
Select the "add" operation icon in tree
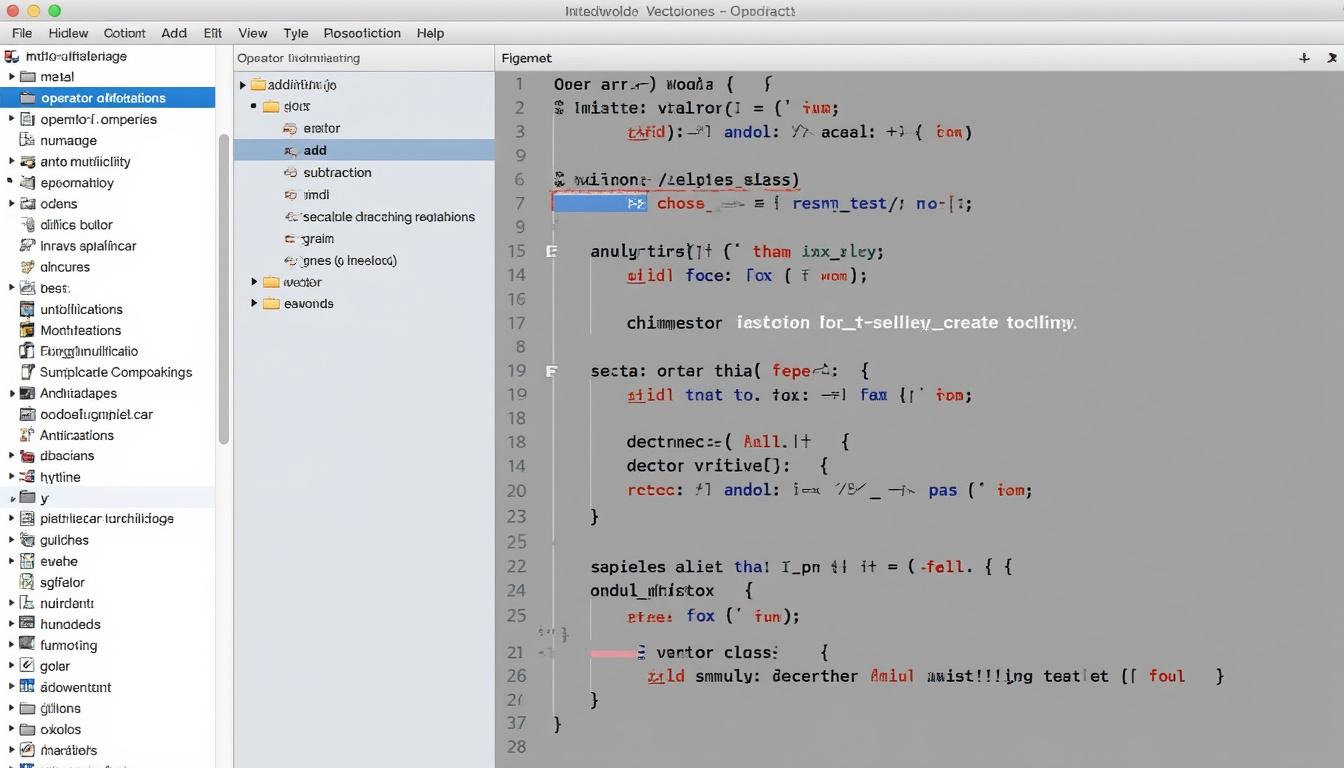291,150
